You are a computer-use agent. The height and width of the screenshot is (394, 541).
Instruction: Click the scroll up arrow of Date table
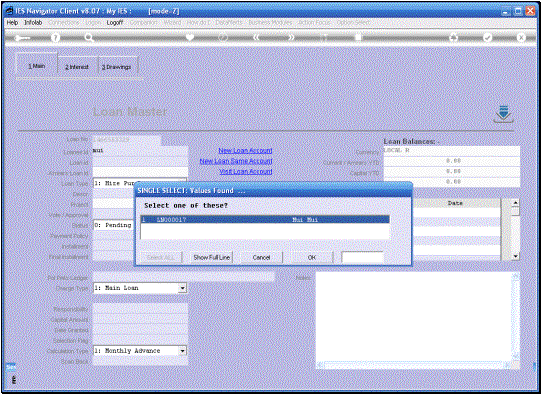(515, 203)
